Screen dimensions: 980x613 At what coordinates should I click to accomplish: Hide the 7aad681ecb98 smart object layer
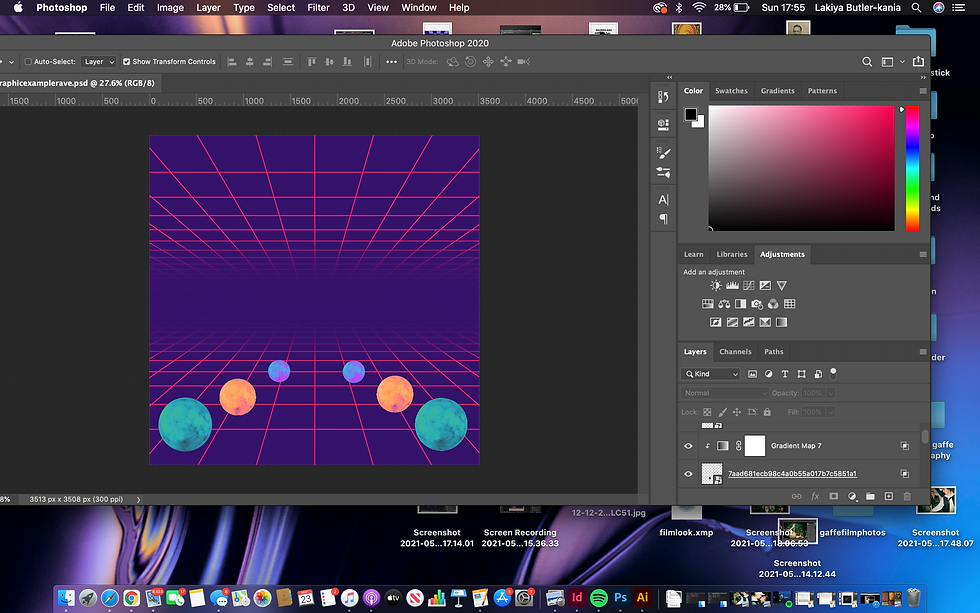[x=688, y=474]
